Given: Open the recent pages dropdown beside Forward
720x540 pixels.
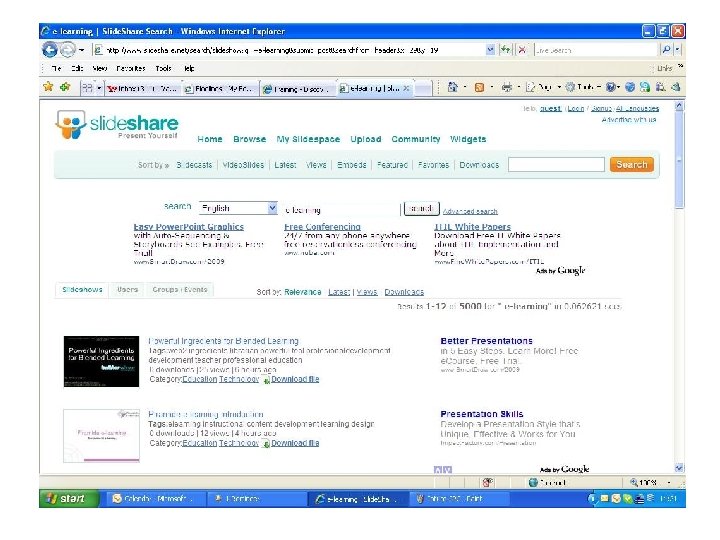Looking at the screenshot, I should coord(81,50).
